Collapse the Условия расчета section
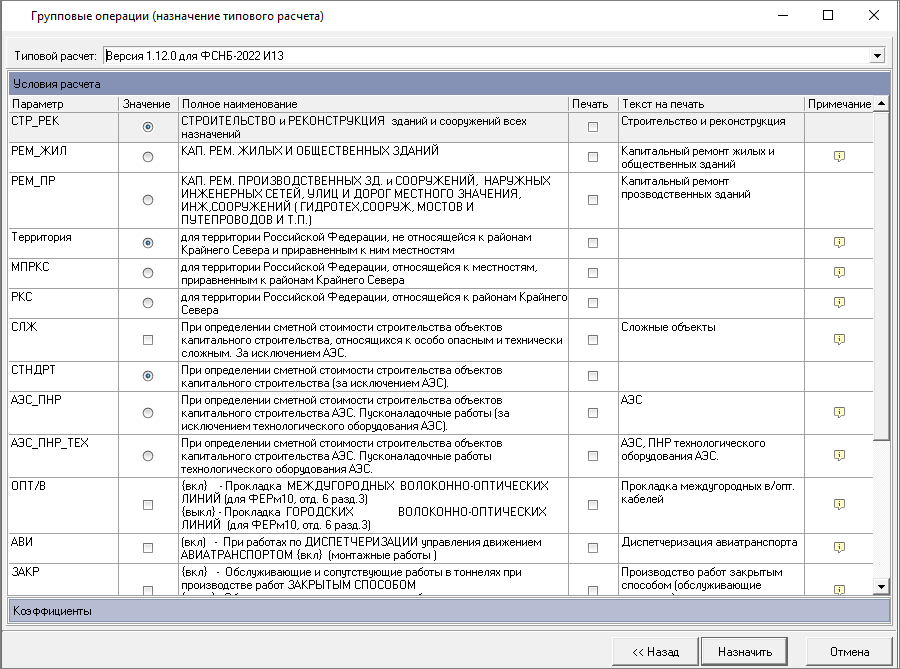The image size is (900, 669). [x=449, y=84]
